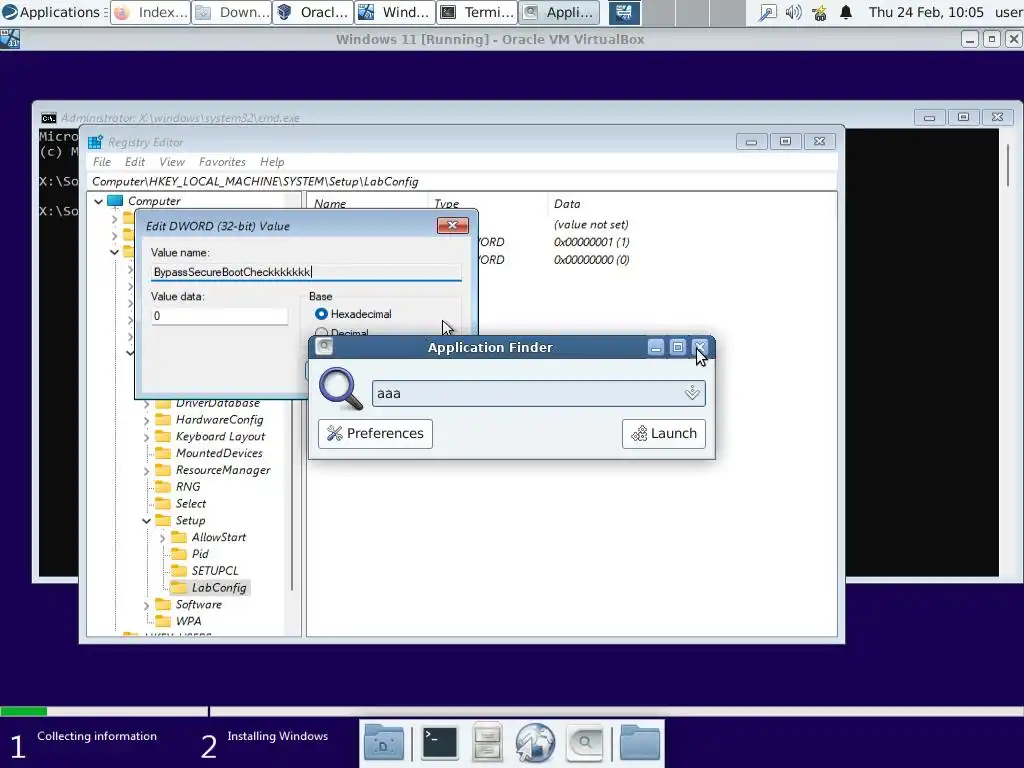Click the Value name field BypassSecureBootCheck
Viewport: 1024px width, 768px height.
306,272
